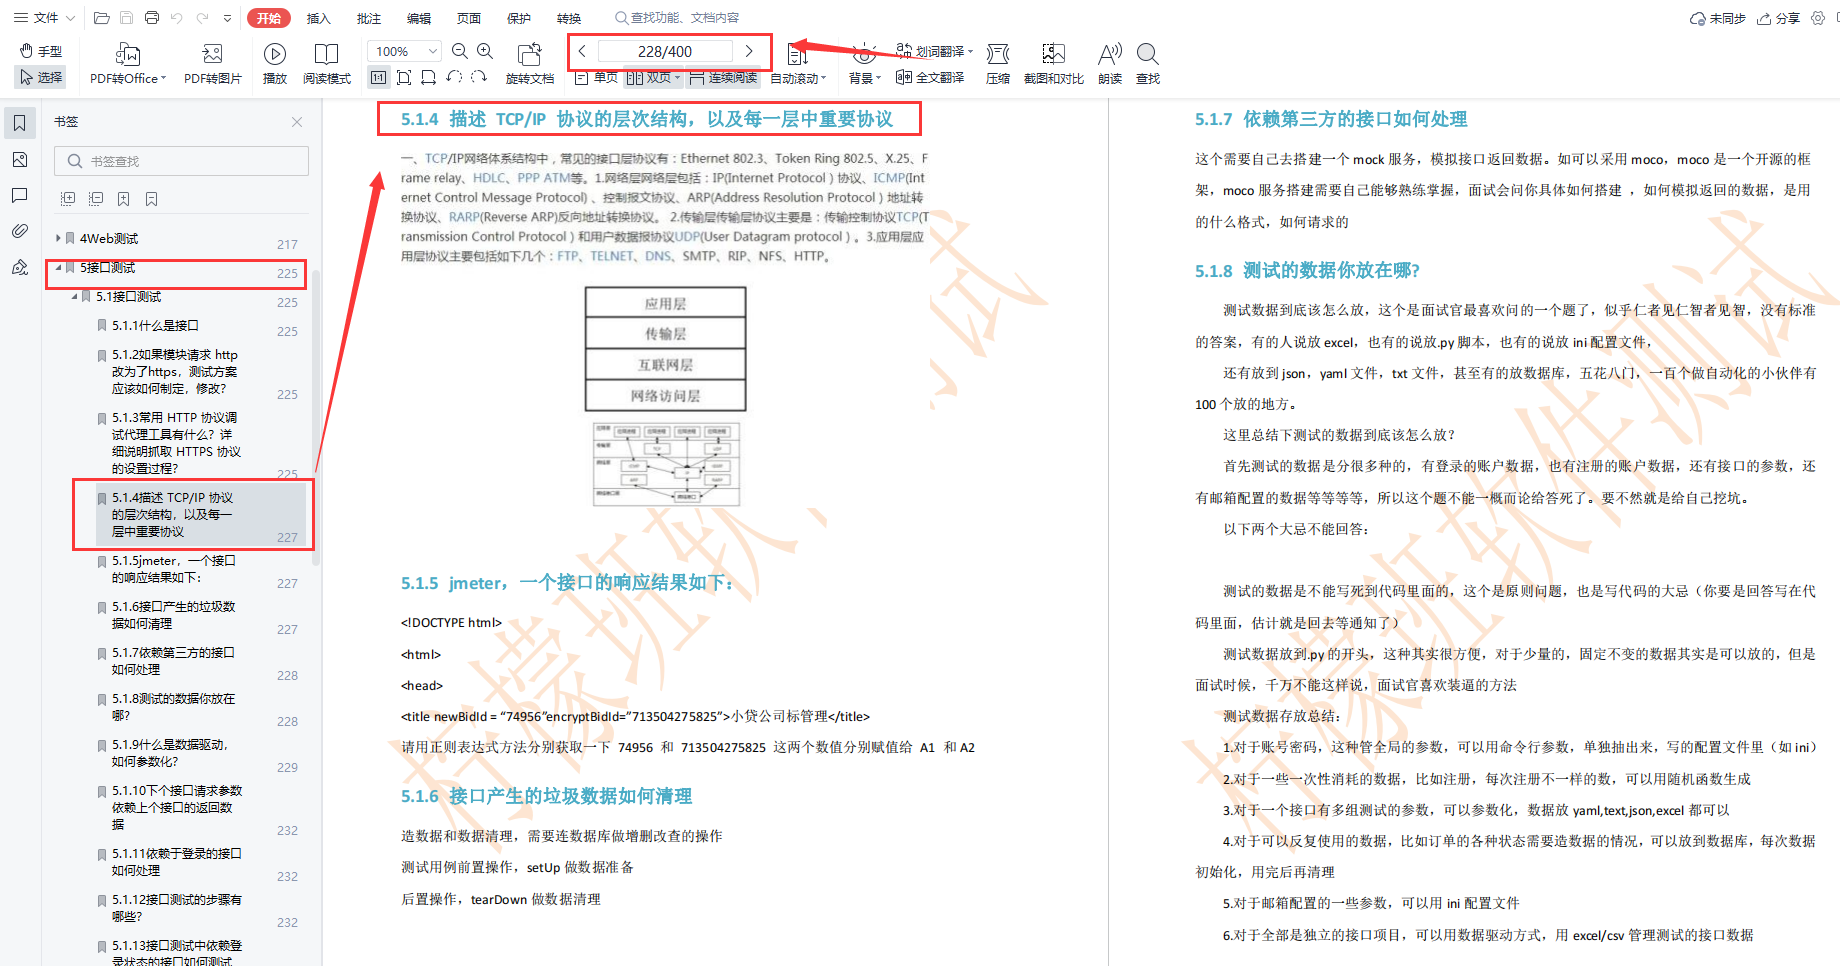Collapse all bookmarks icon
Viewport: 1840px width, 966px height.
[x=96, y=199]
